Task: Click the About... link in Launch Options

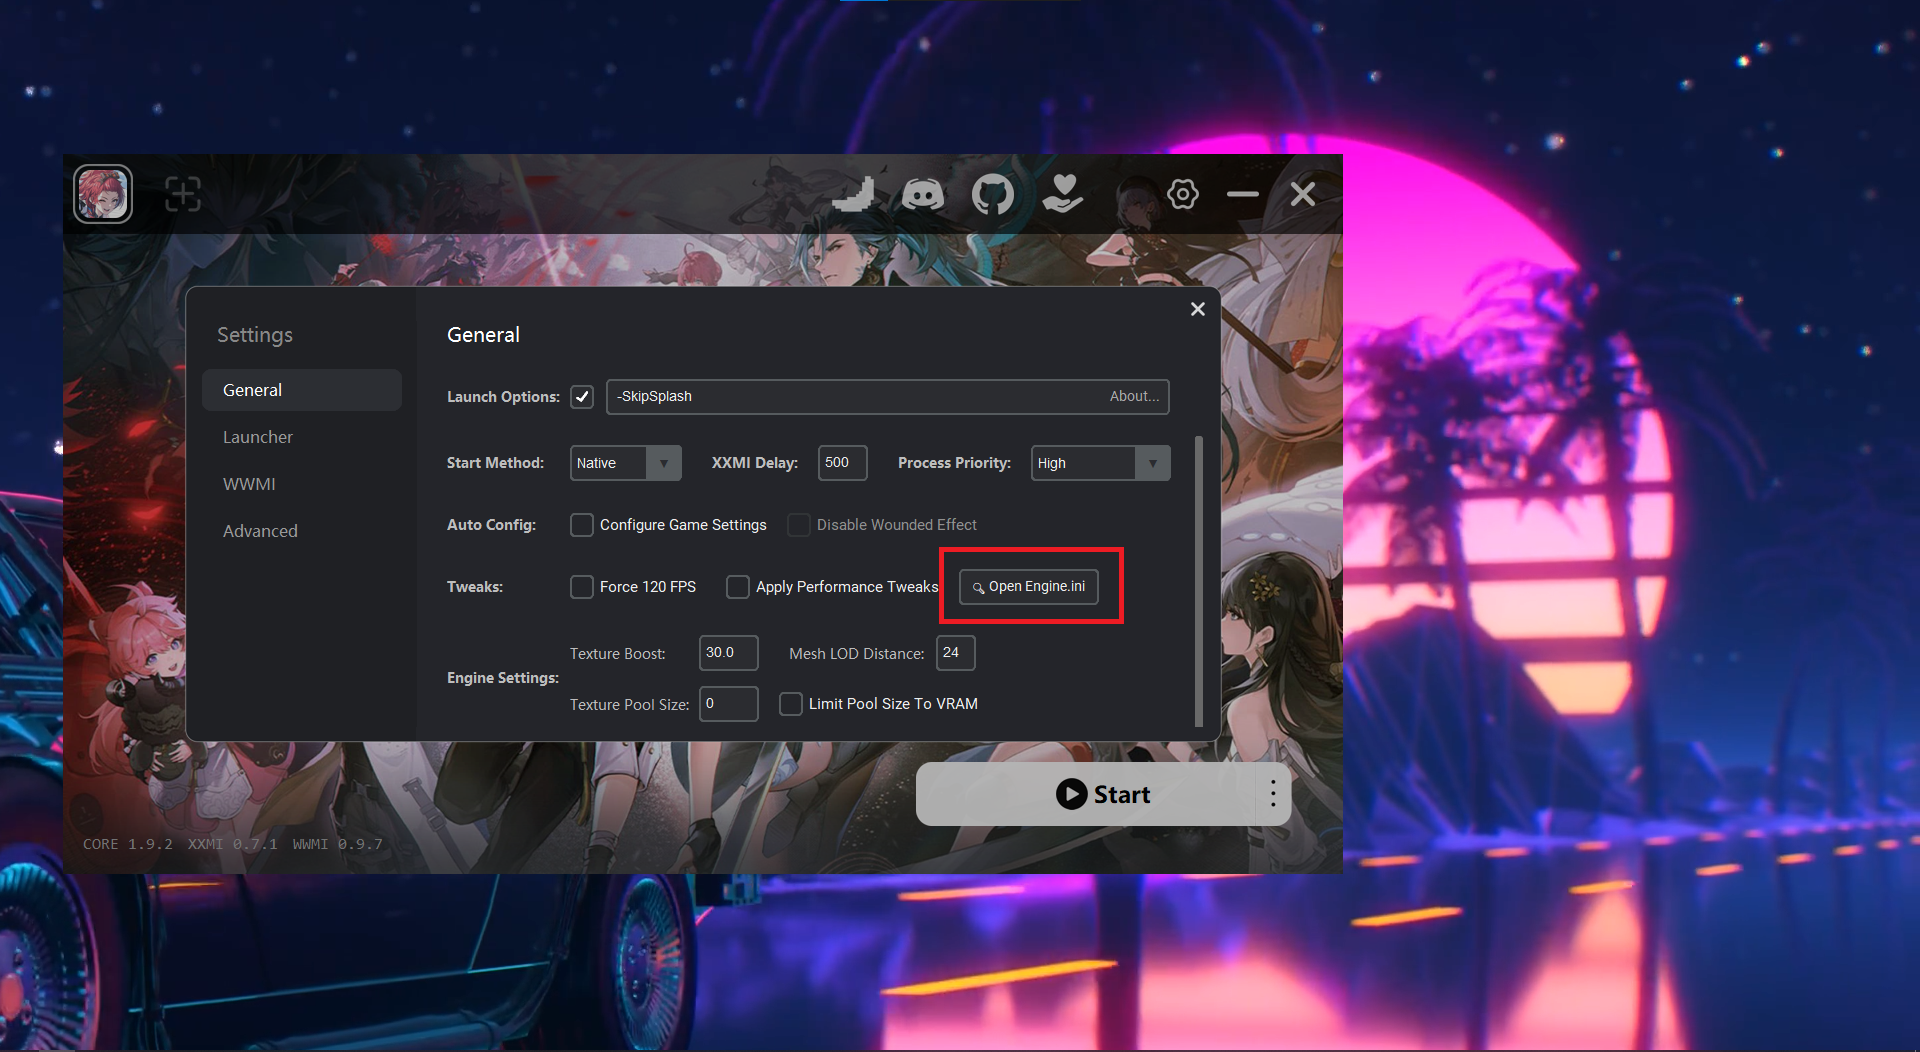Action: 1135,396
